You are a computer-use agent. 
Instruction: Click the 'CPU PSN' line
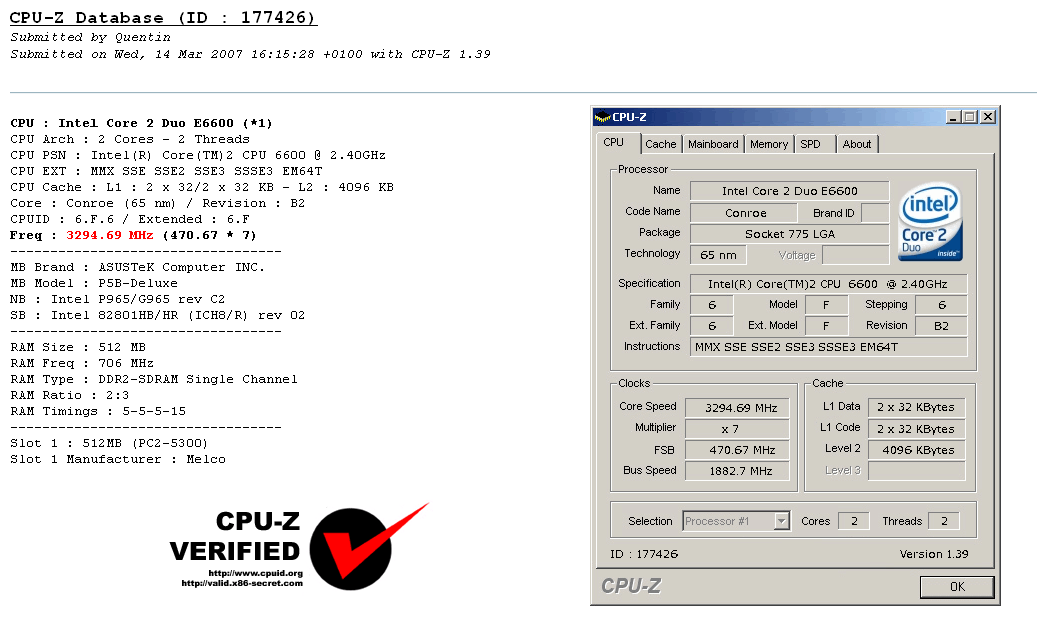[x=198, y=155]
